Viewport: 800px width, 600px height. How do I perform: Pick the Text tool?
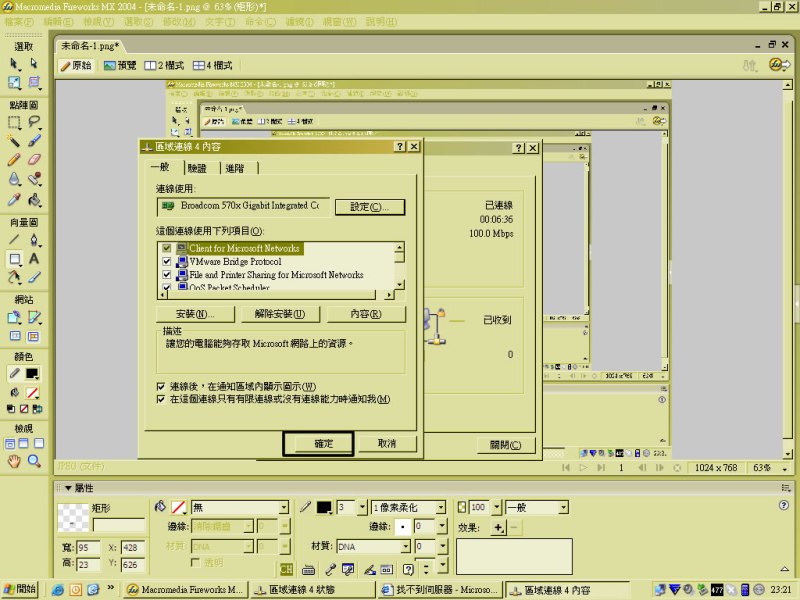tap(34, 259)
